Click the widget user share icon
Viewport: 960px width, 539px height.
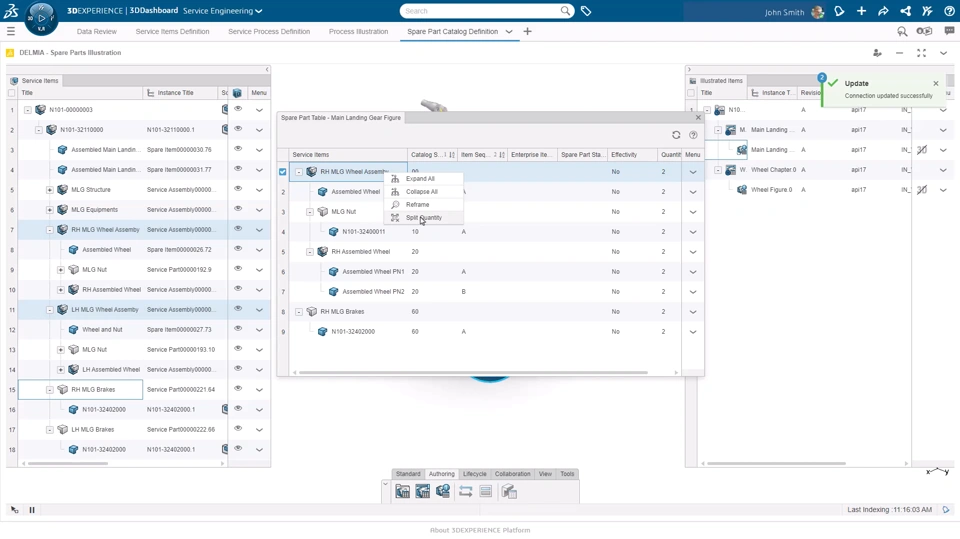pyautogui.click(x=877, y=53)
